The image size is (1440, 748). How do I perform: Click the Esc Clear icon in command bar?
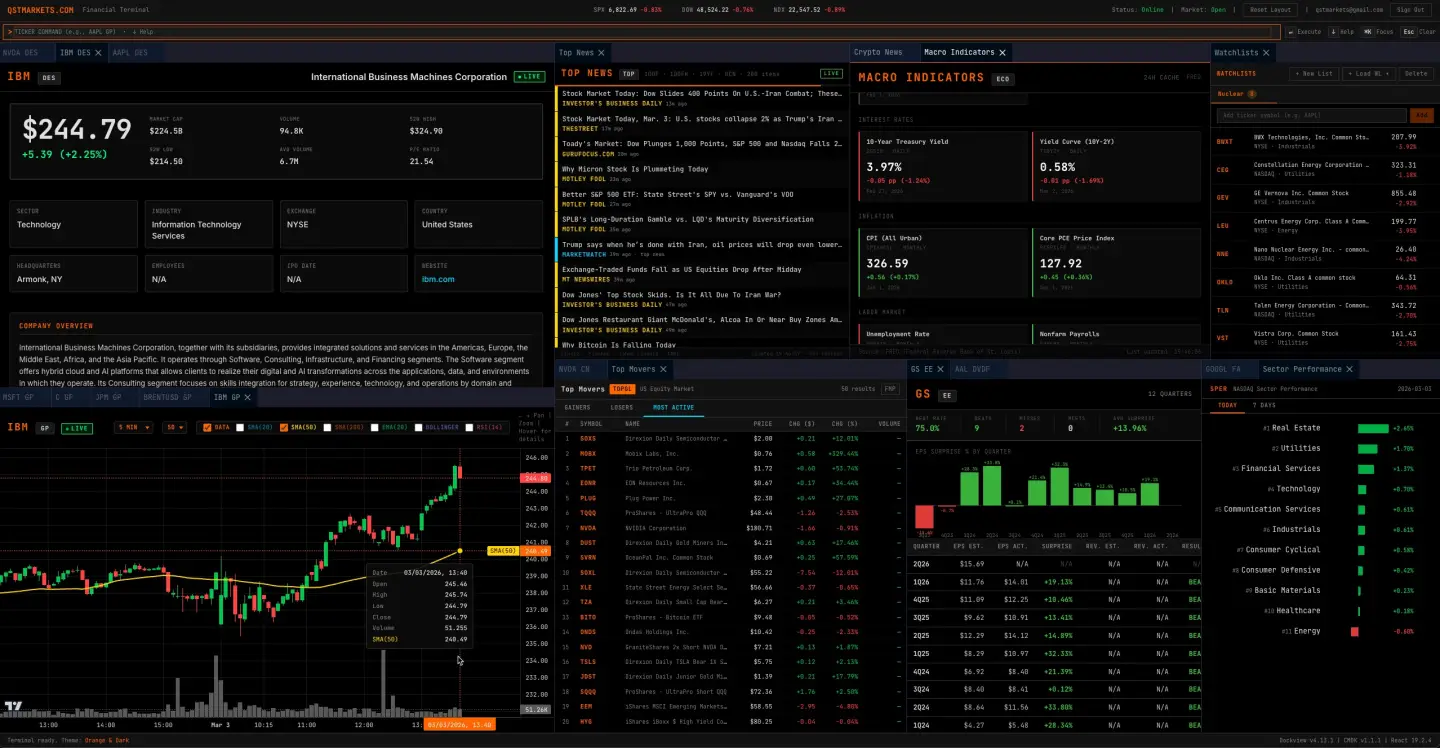pos(1409,32)
